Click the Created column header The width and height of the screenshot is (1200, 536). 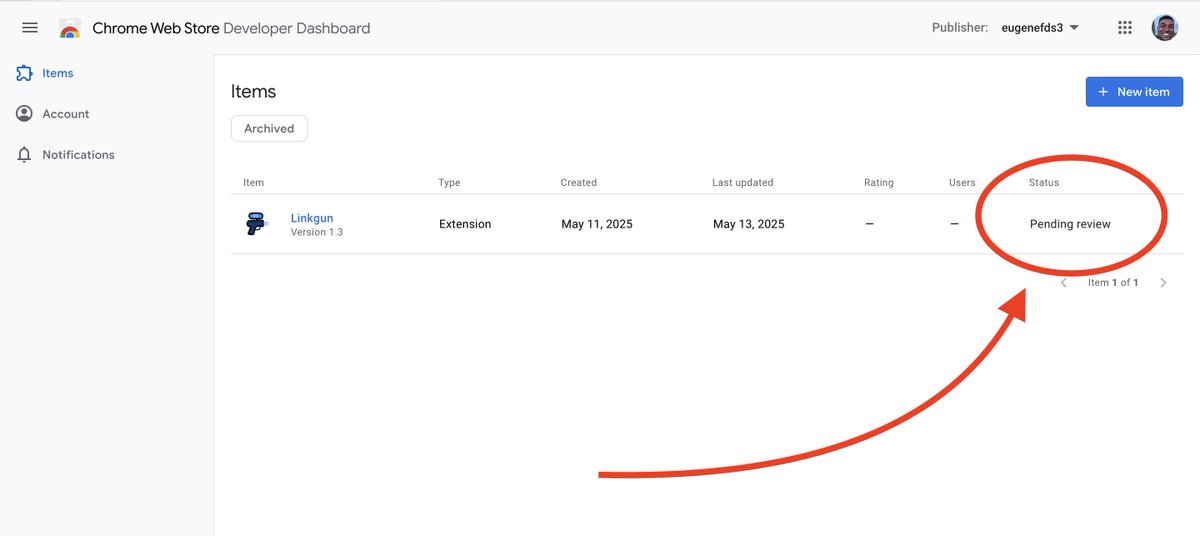coord(578,183)
